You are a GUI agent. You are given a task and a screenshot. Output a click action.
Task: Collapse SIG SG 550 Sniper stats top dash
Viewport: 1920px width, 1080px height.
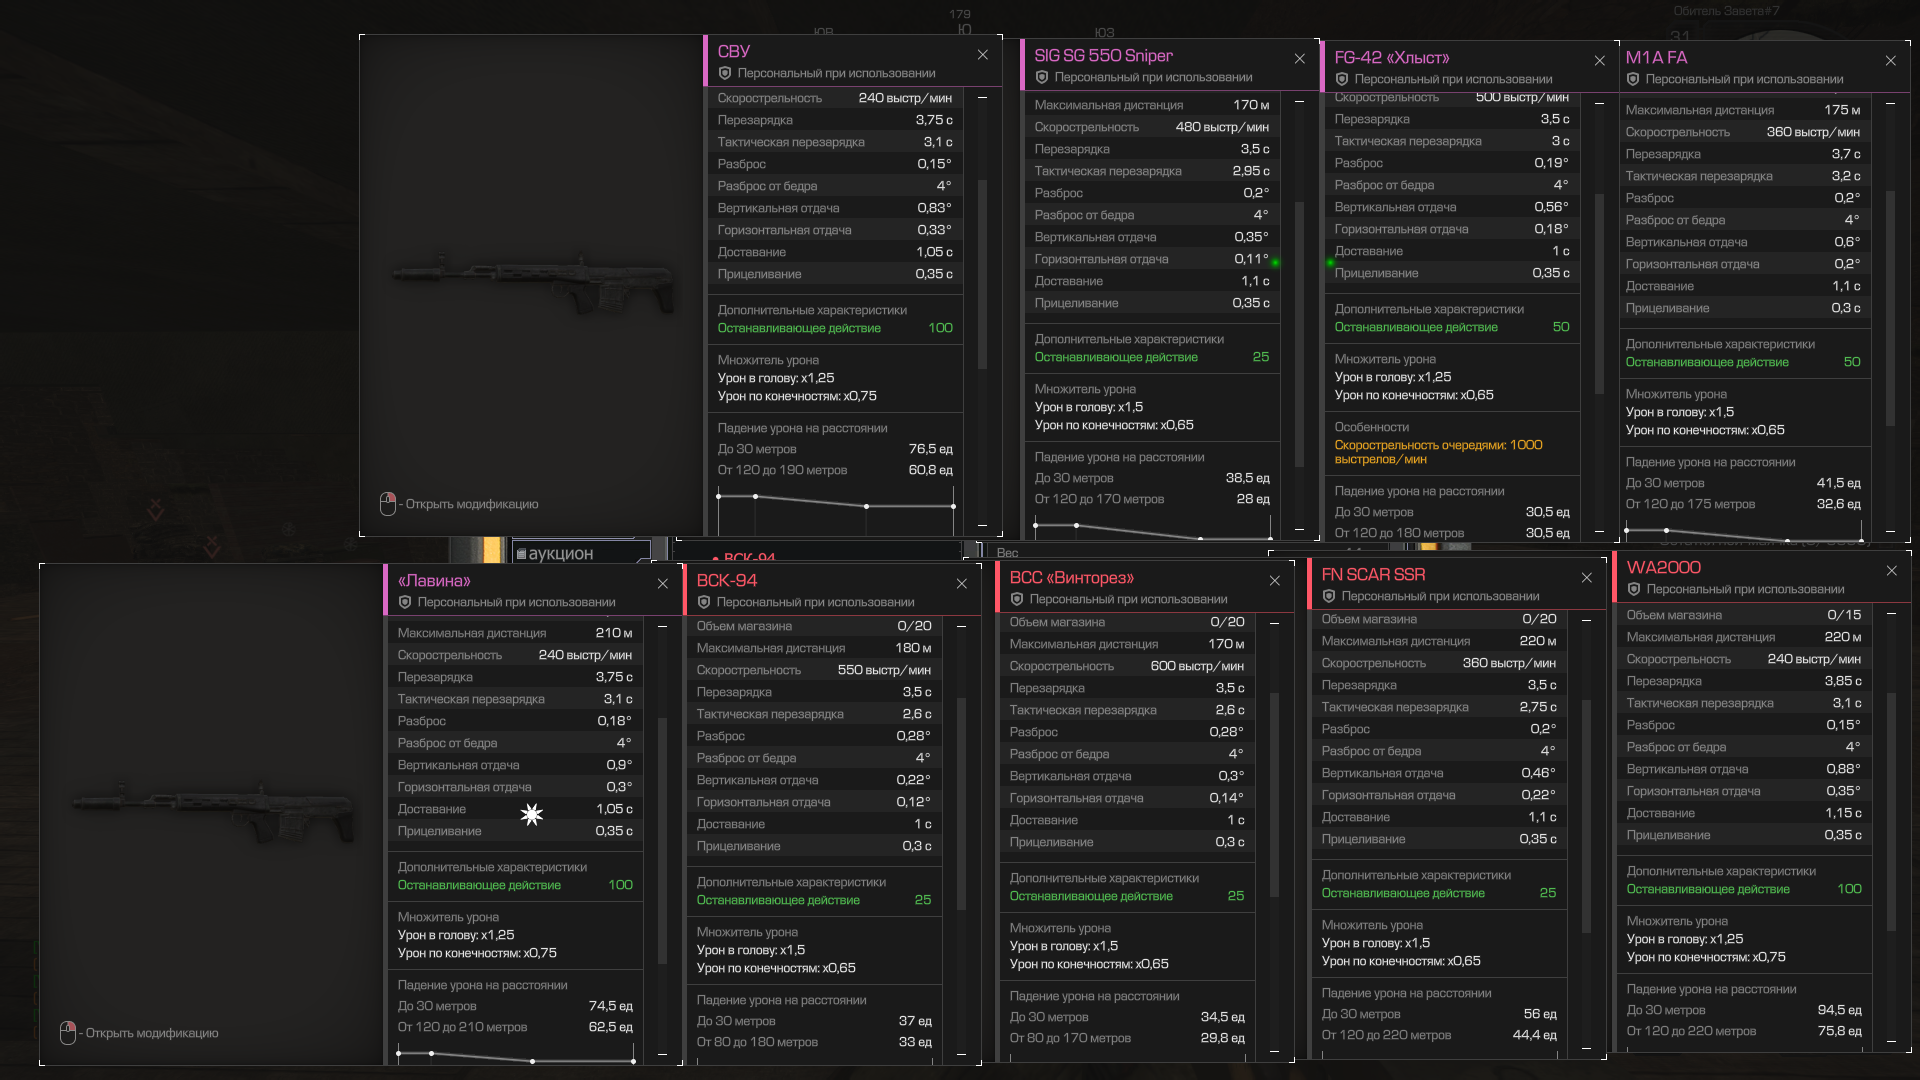pyautogui.click(x=1300, y=102)
